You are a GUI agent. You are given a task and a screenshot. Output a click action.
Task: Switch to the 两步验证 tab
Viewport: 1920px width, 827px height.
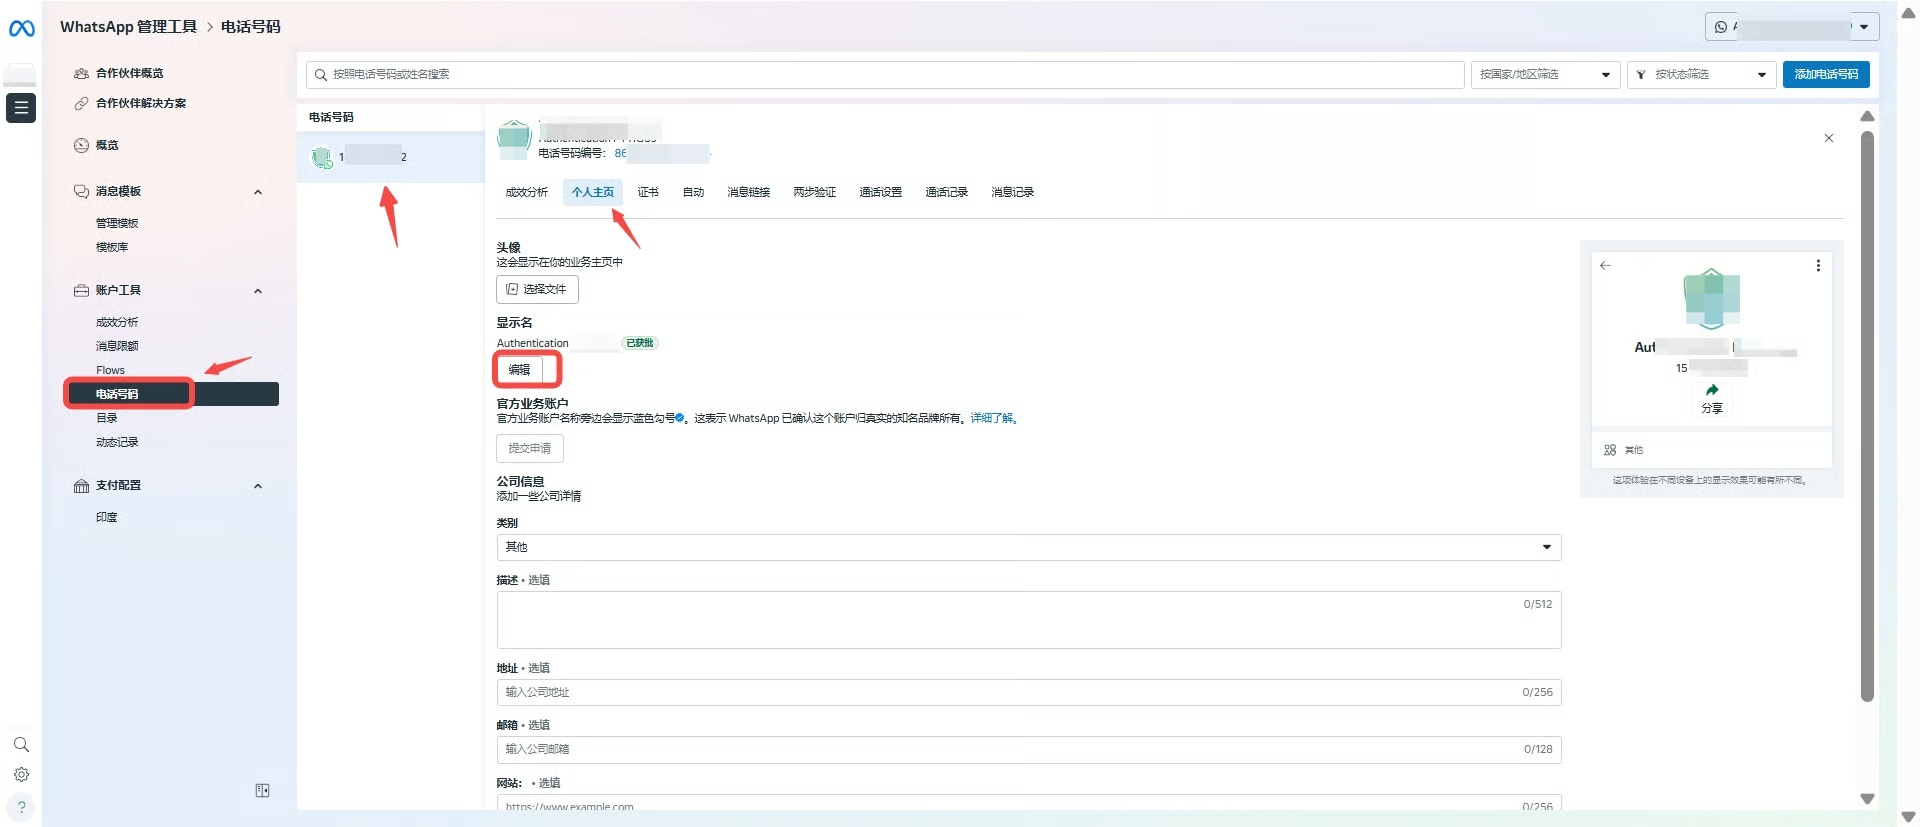[814, 192]
